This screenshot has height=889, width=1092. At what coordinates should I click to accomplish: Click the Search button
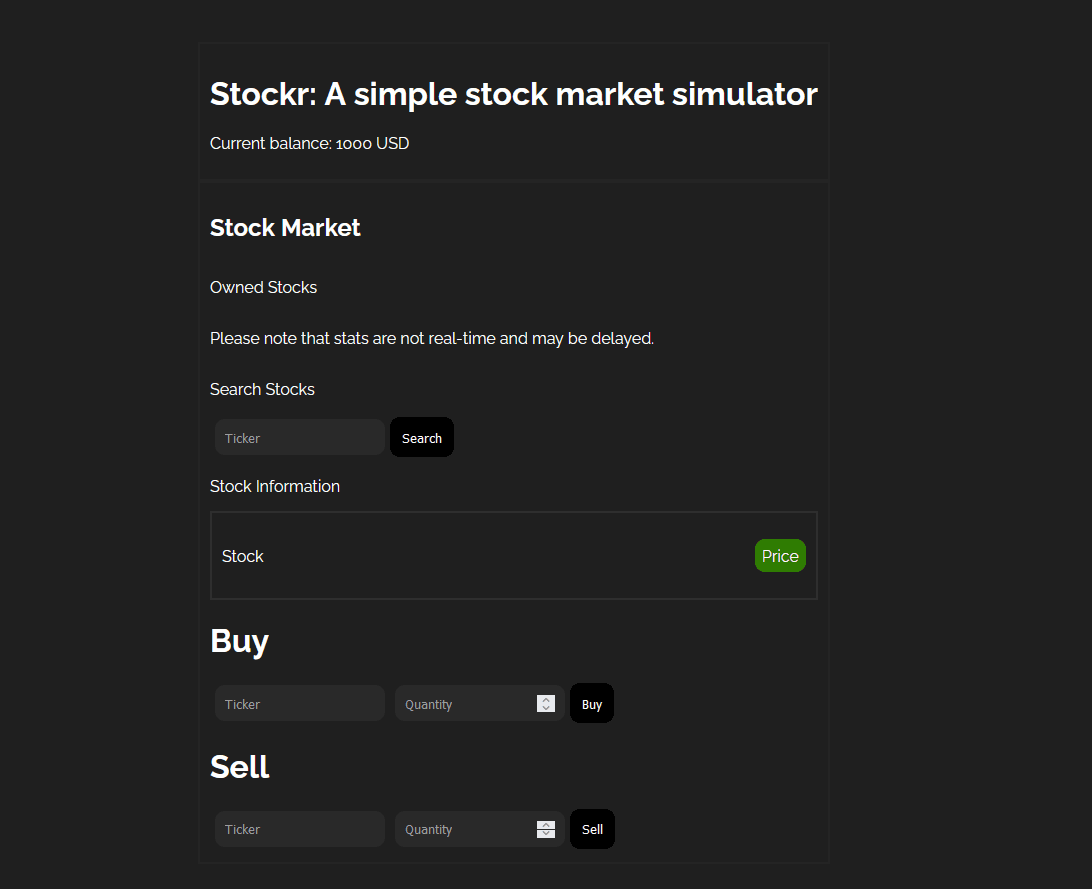422,438
